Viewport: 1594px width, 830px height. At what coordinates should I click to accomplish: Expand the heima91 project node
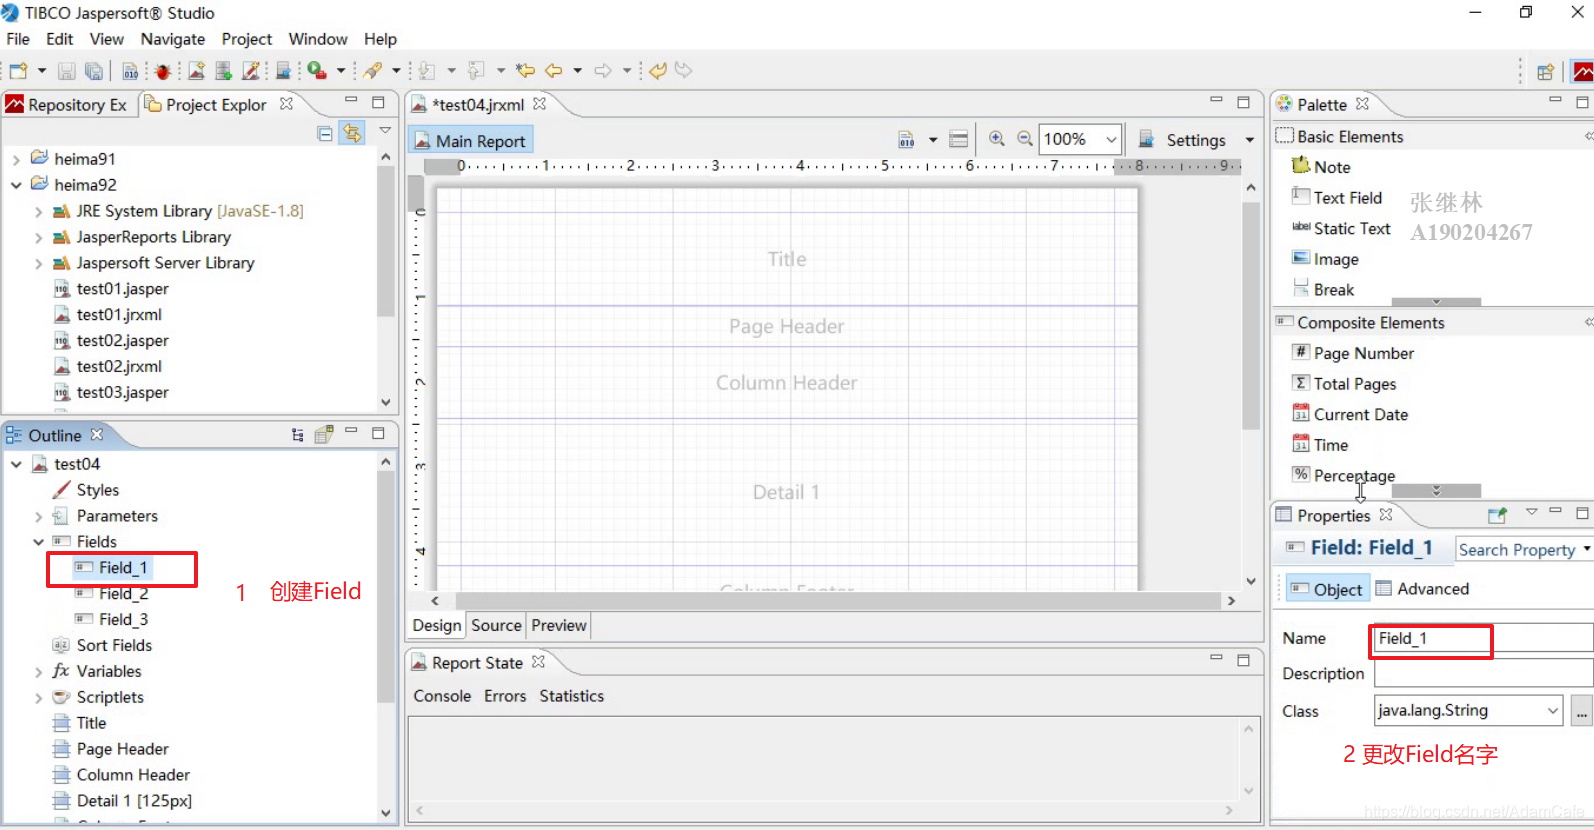coord(16,159)
